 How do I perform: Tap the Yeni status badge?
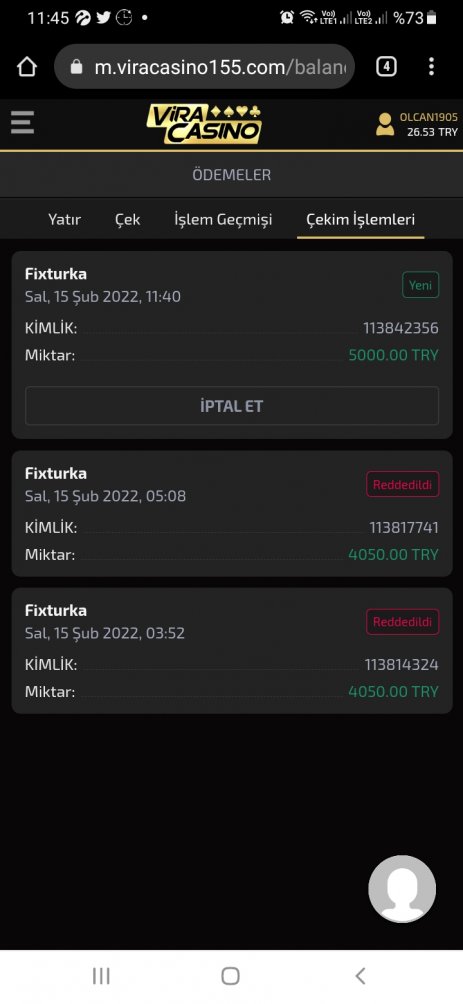pyautogui.click(x=421, y=285)
